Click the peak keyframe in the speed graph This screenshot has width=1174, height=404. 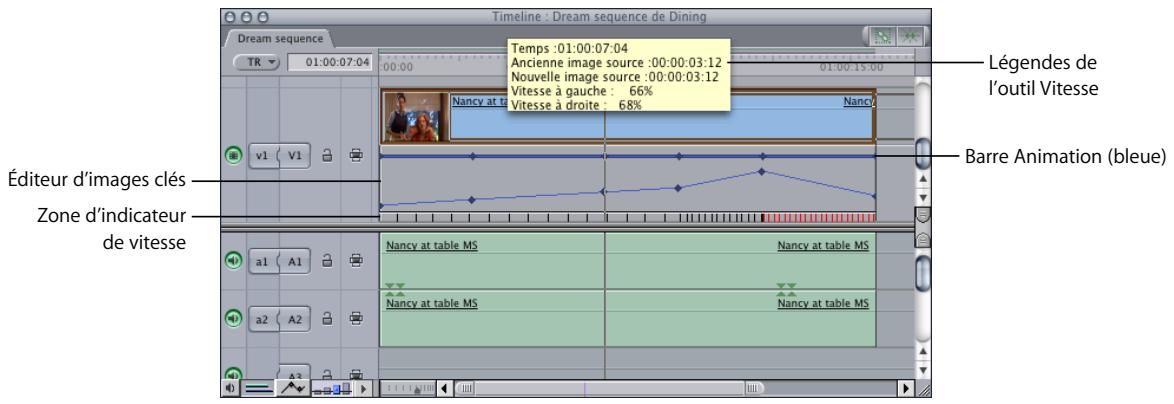(761, 171)
